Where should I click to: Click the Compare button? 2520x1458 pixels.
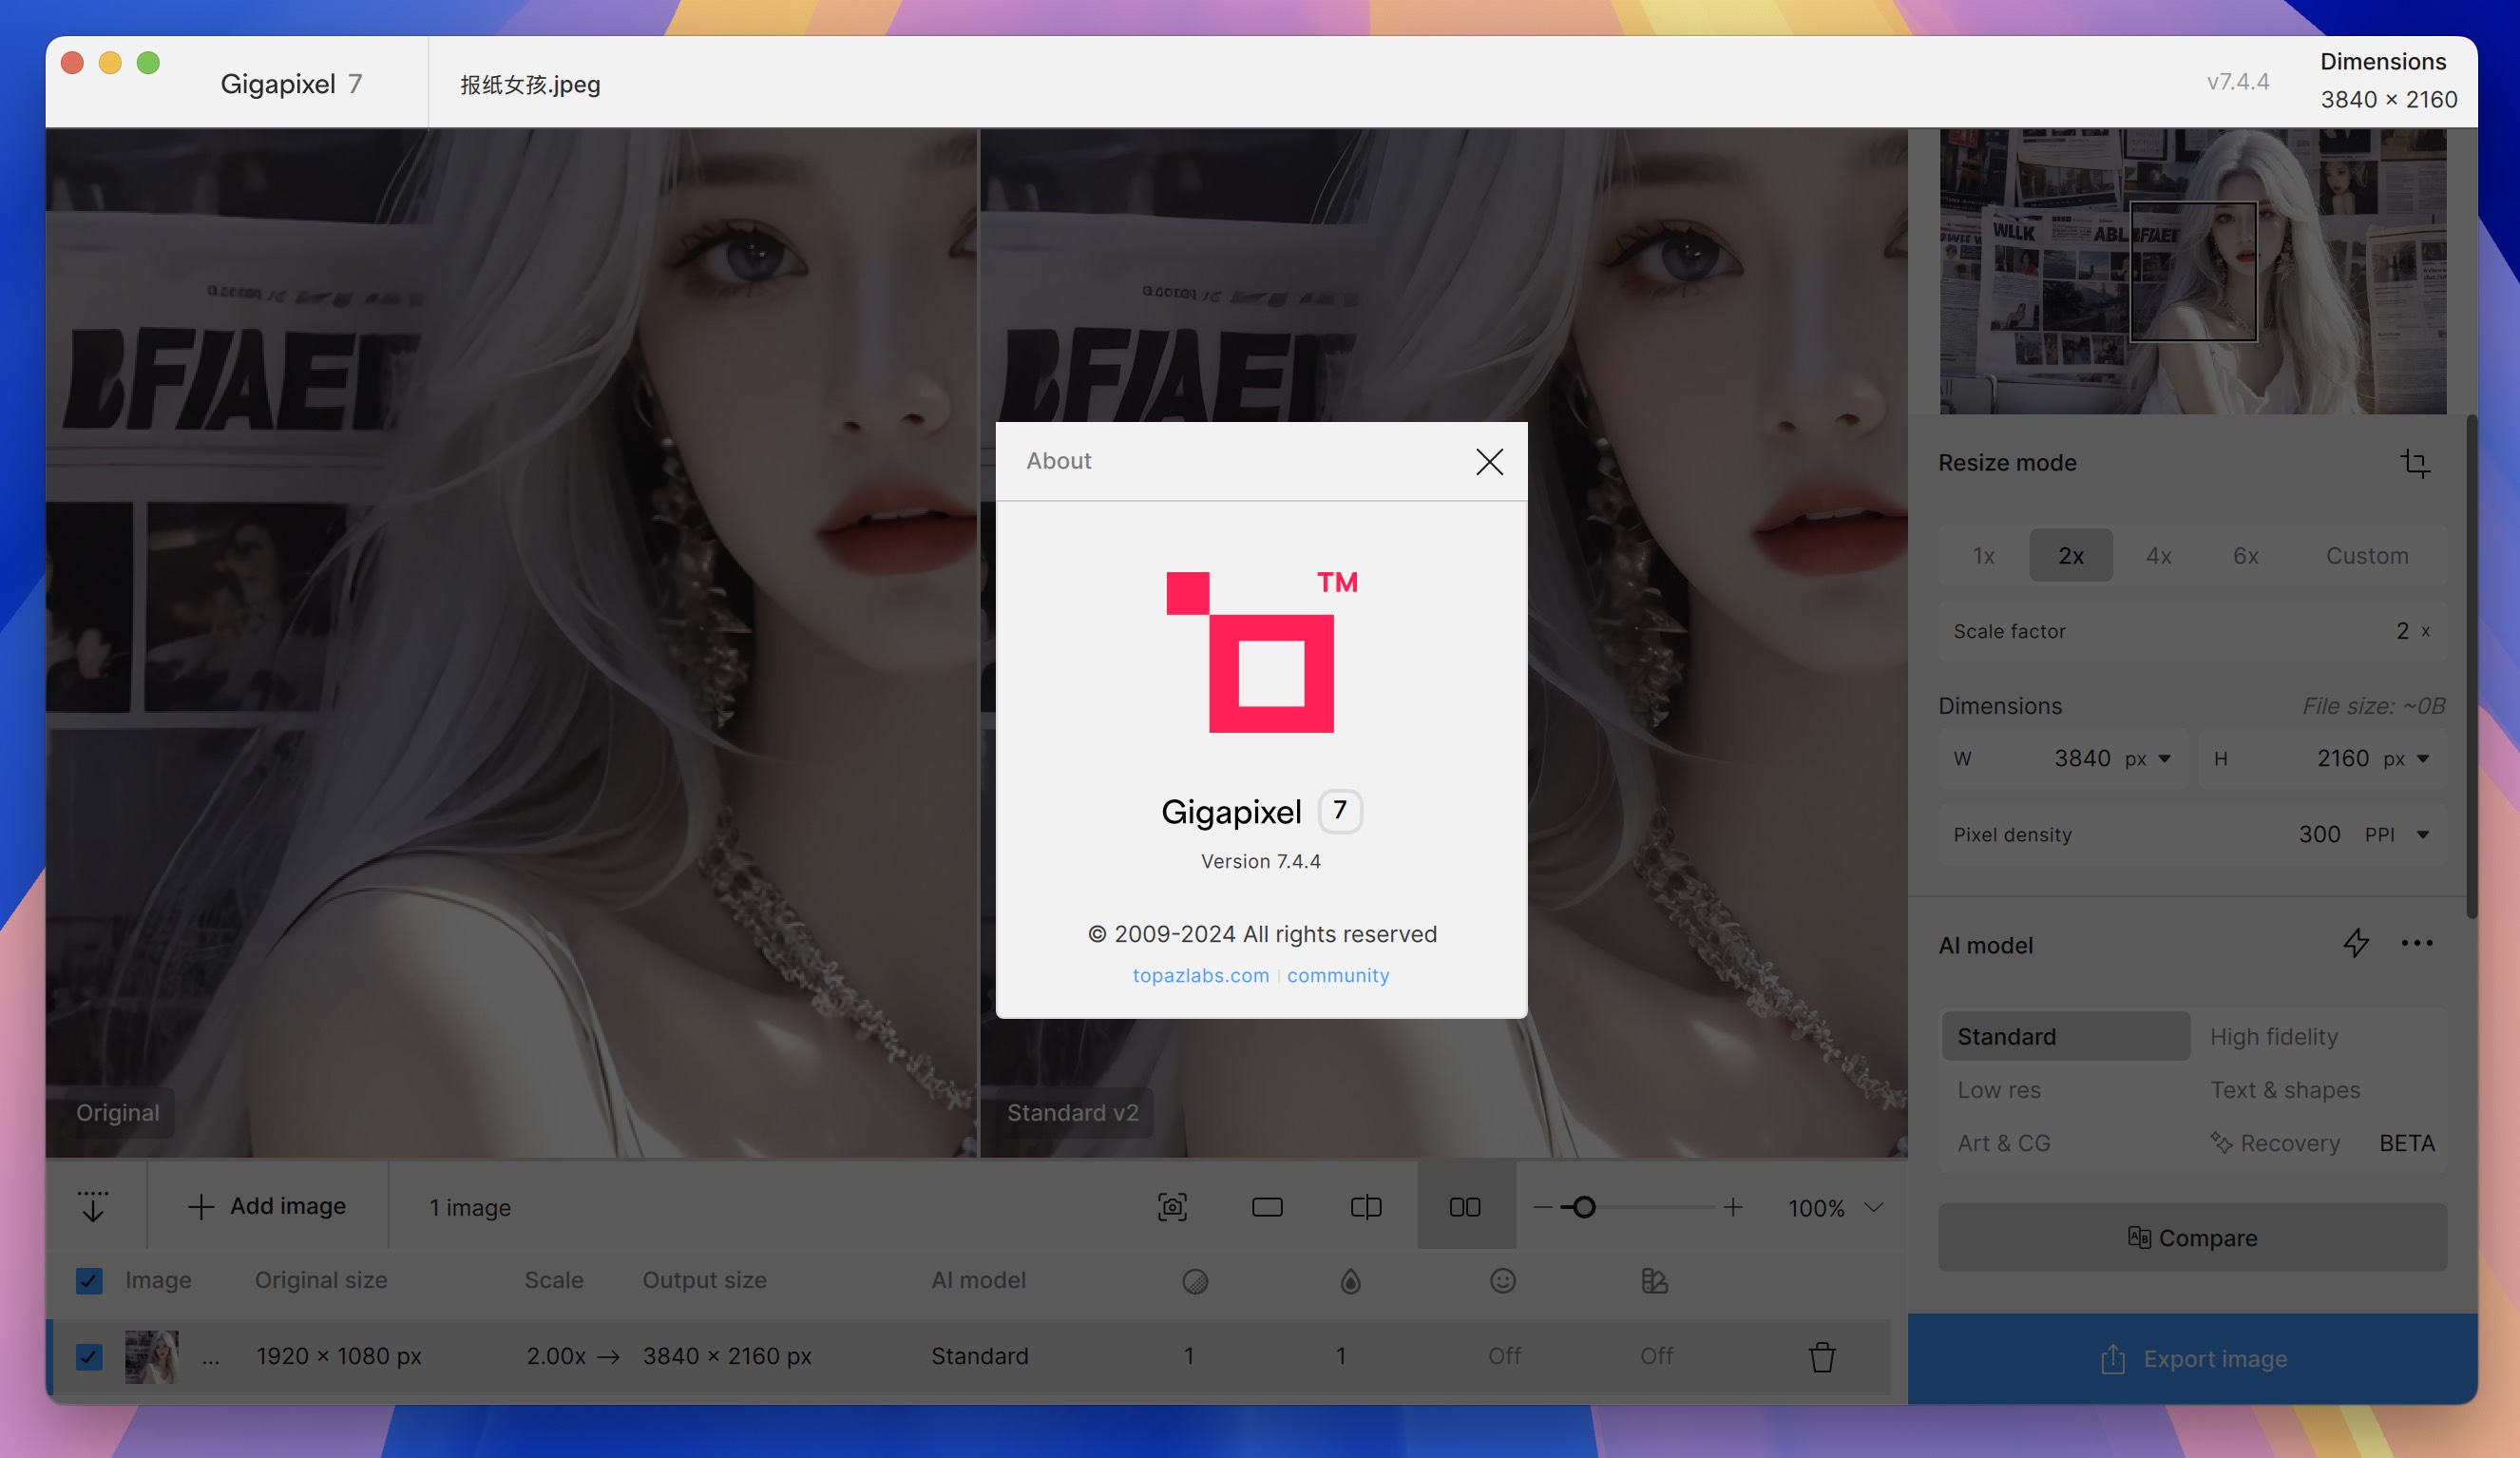point(2192,1238)
